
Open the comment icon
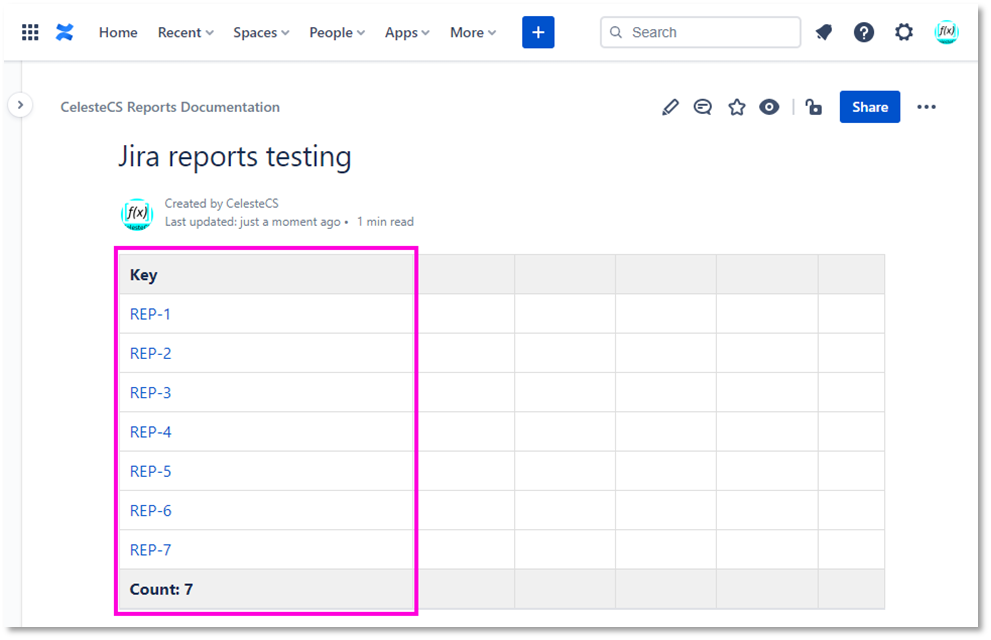click(x=702, y=107)
